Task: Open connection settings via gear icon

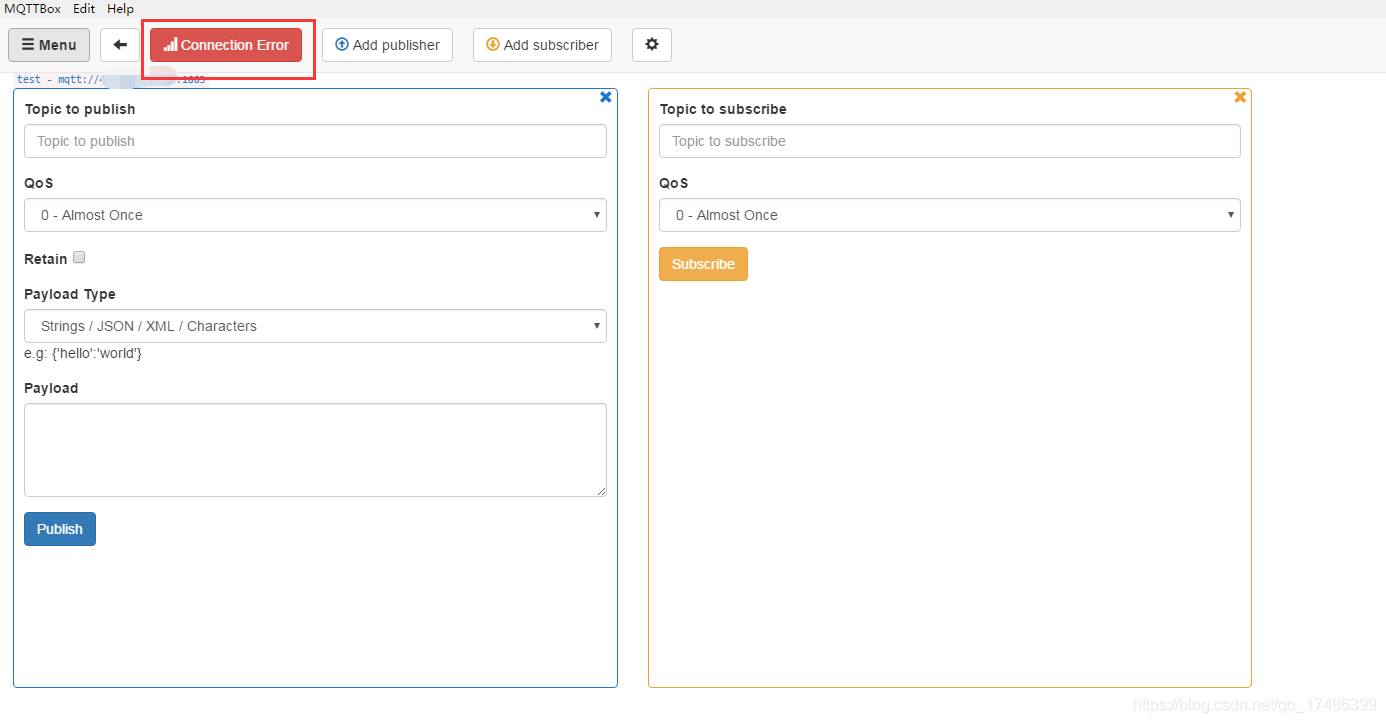Action: pyautogui.click(x=652, y=45)
